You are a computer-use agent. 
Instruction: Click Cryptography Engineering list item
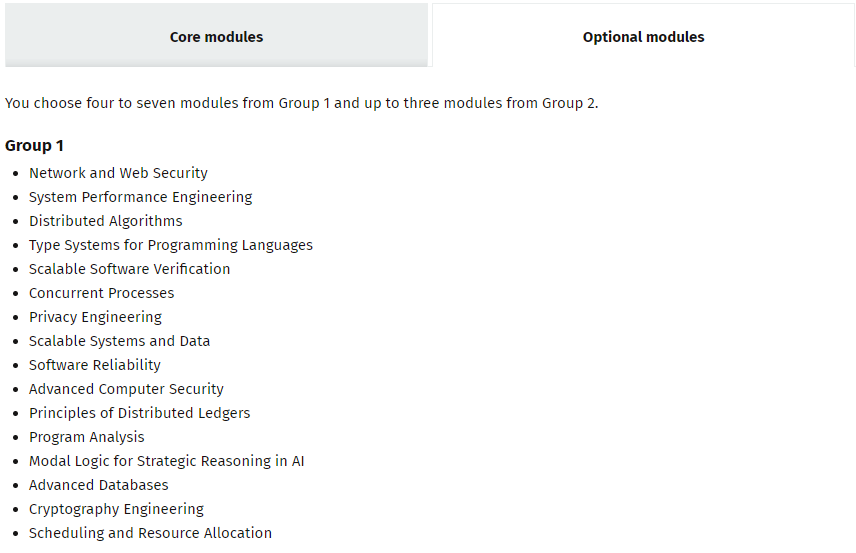click(116, 509)
